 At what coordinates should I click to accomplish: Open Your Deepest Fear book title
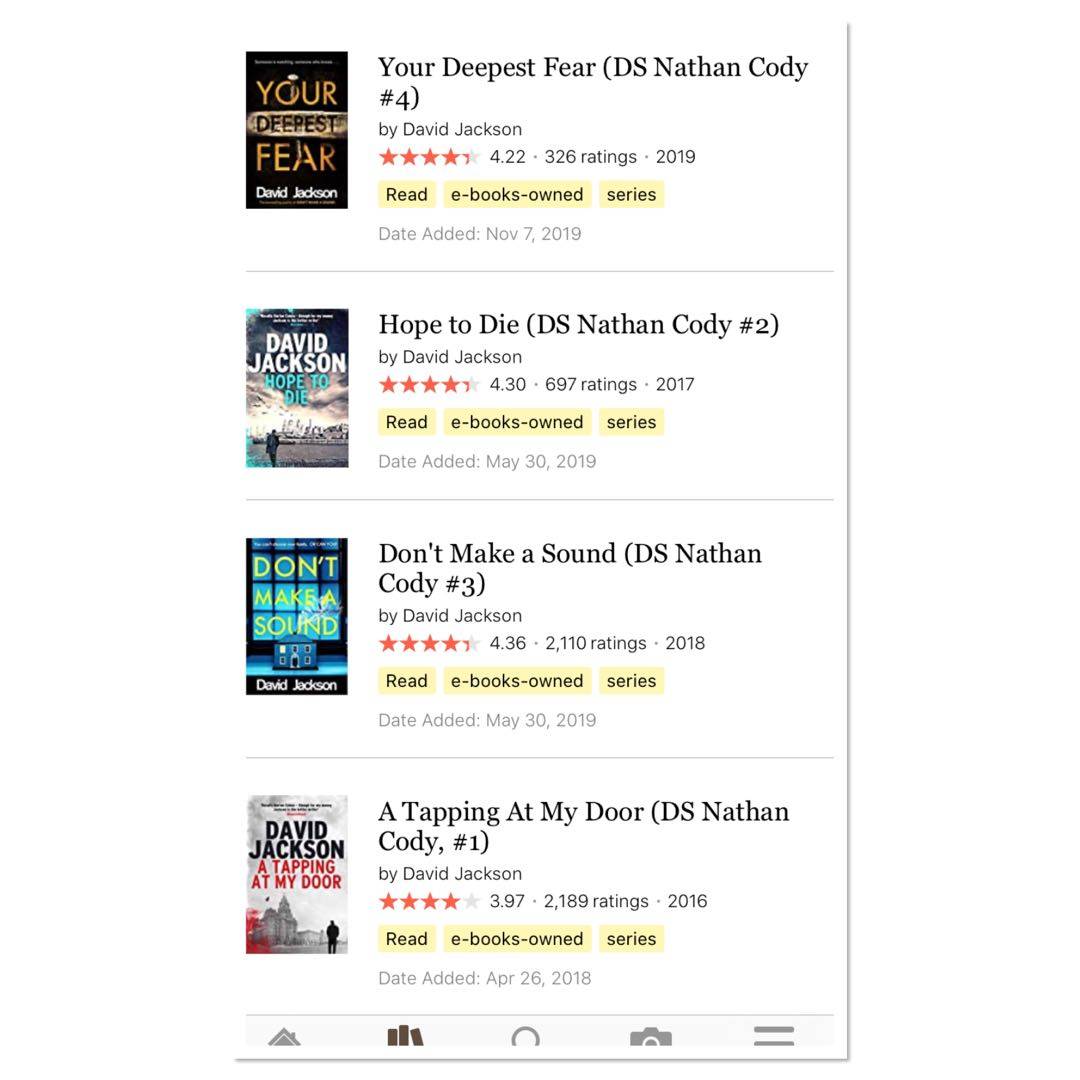tap(593, 82)
